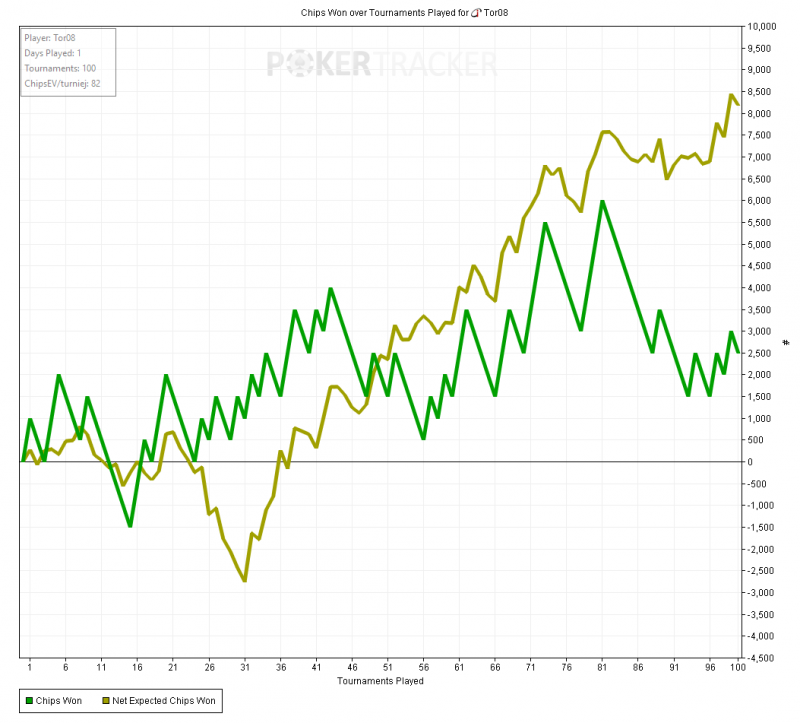Click the -4,500 y-axis tick label
This screenshot has height=723, width=800.
(760, 658)
